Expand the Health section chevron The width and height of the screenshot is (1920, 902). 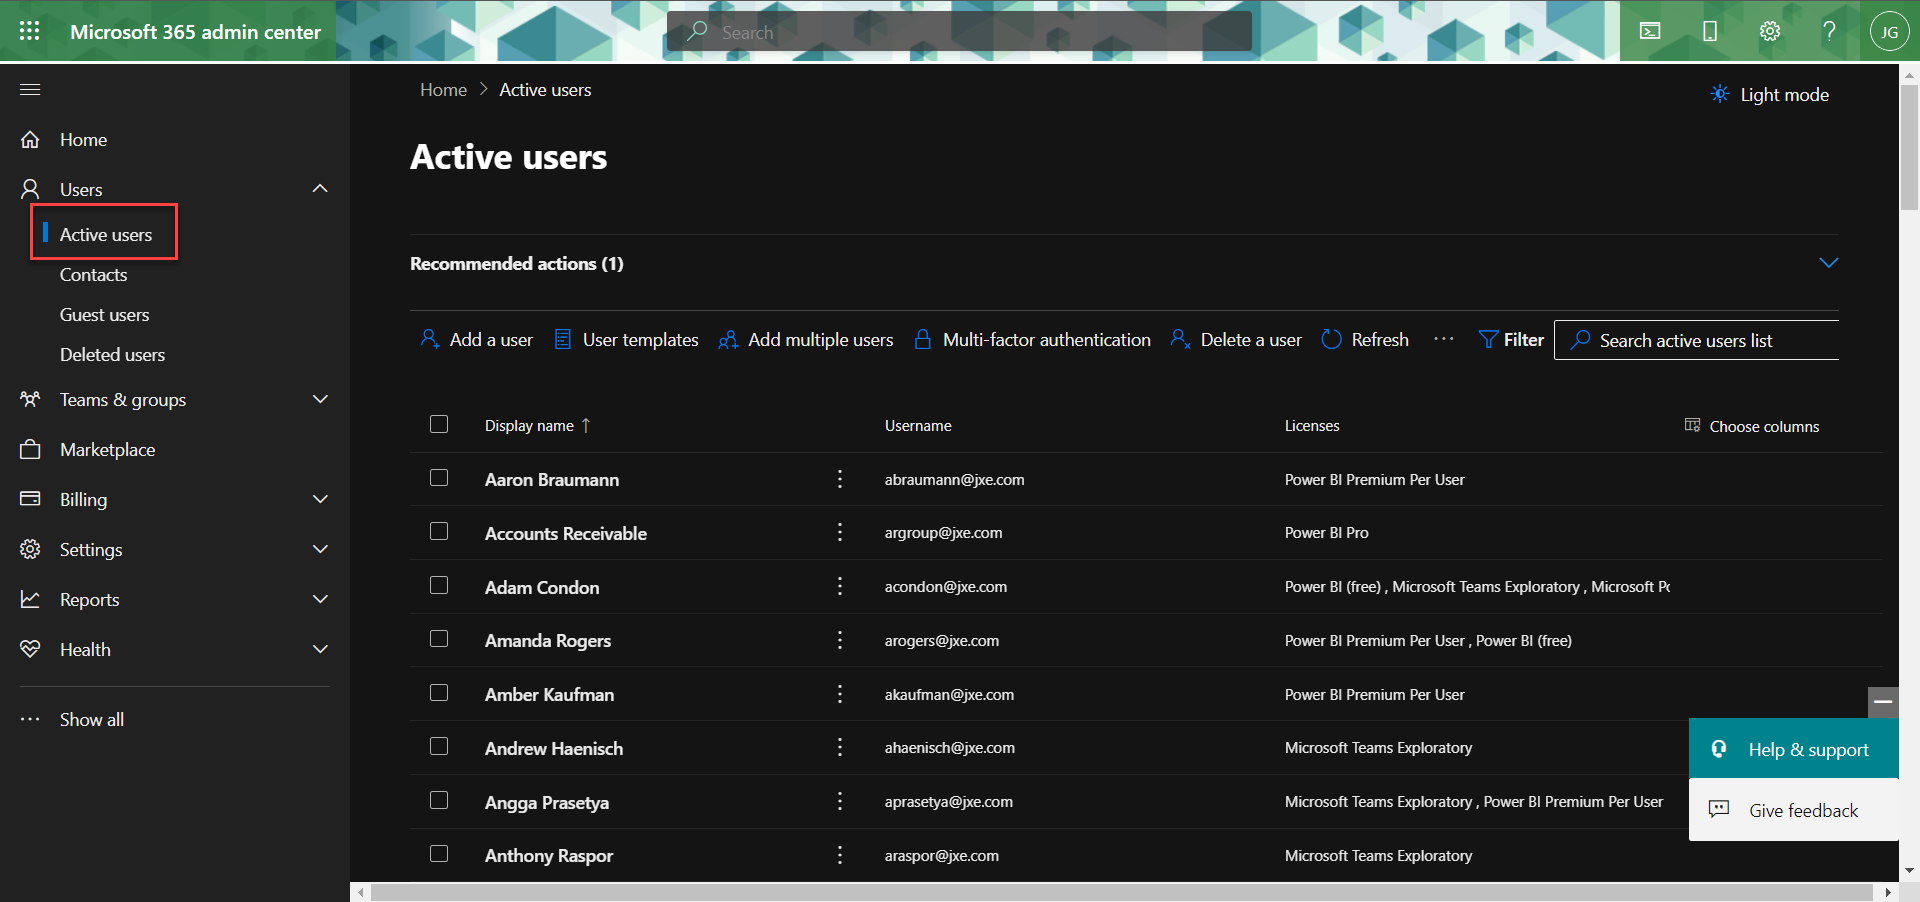coord(320,649)
